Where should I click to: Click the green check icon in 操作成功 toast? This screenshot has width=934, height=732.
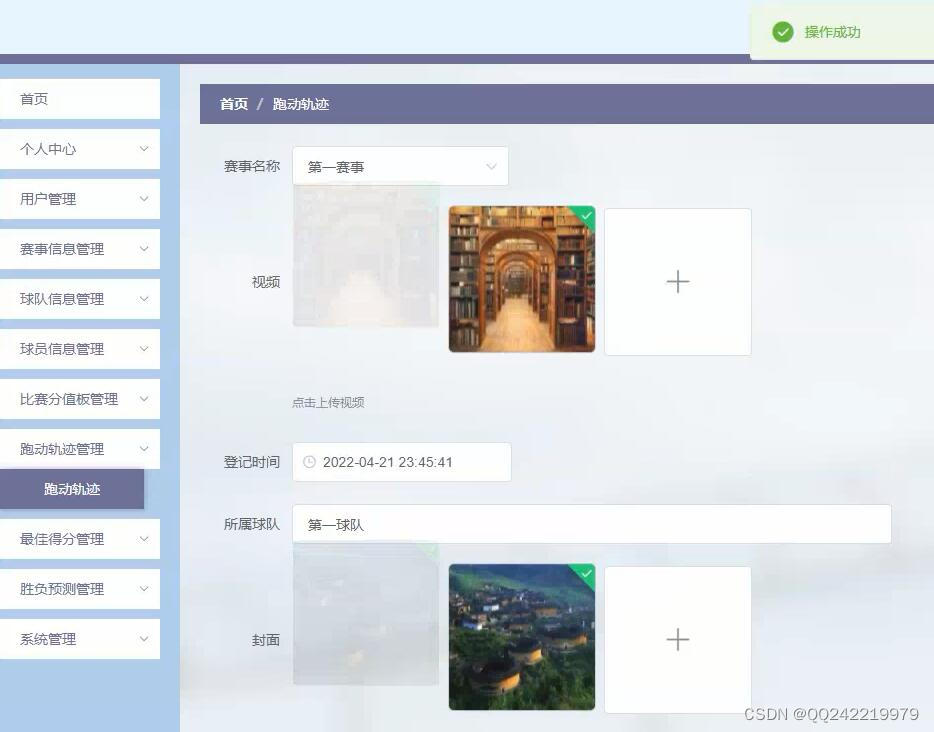(783, 32)
